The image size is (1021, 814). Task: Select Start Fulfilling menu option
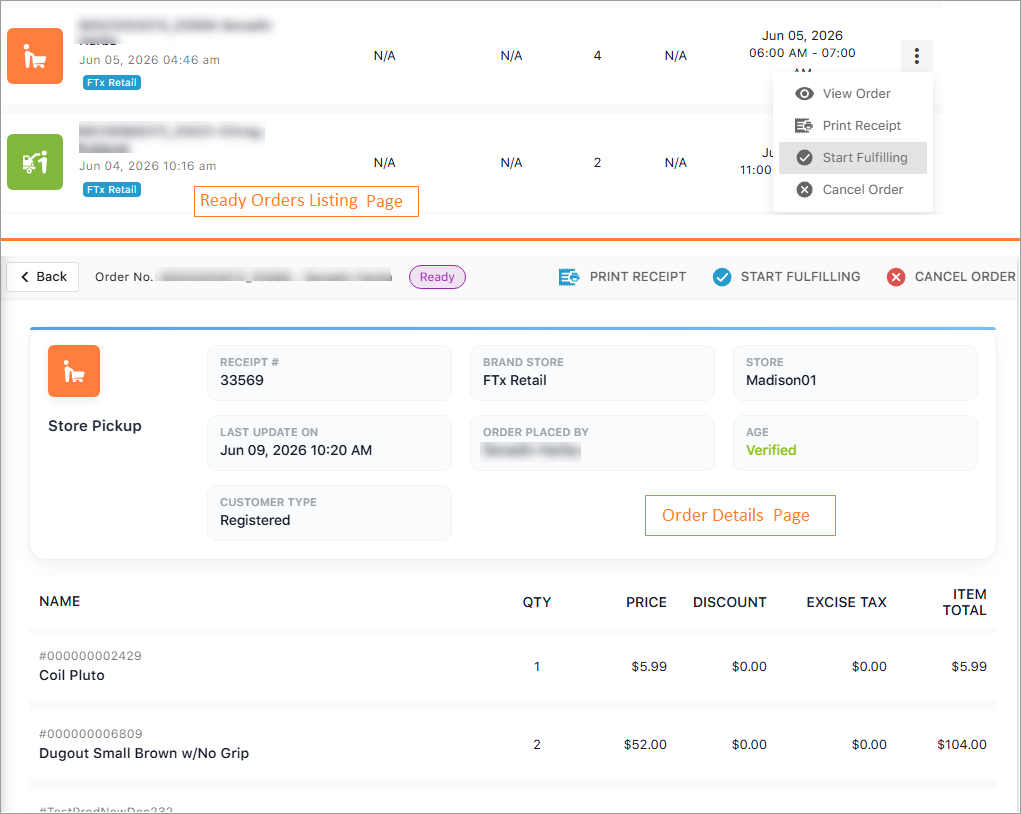(x=852, y=158)
